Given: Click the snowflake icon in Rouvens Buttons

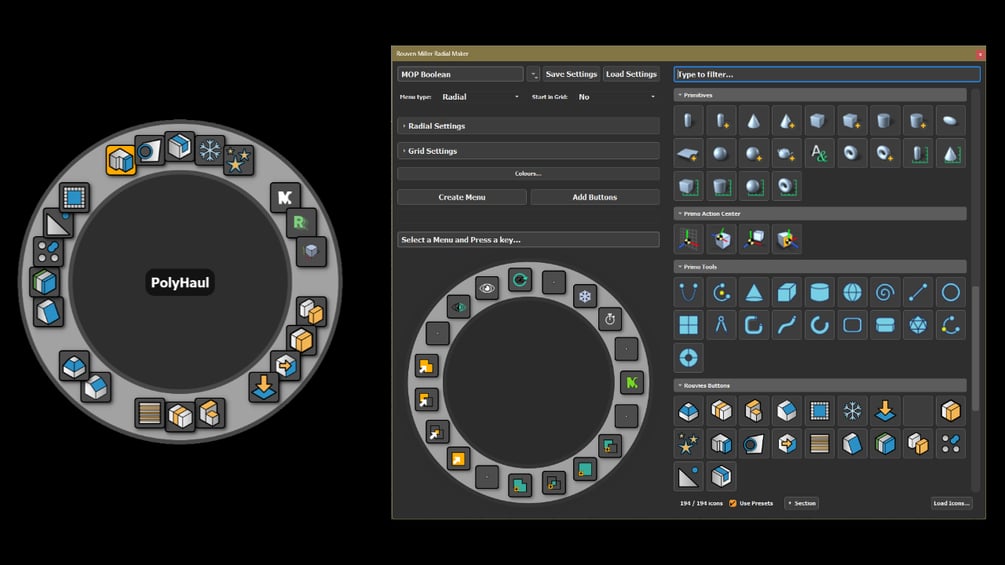Looking at the screenshot, I should click(852, 411).
